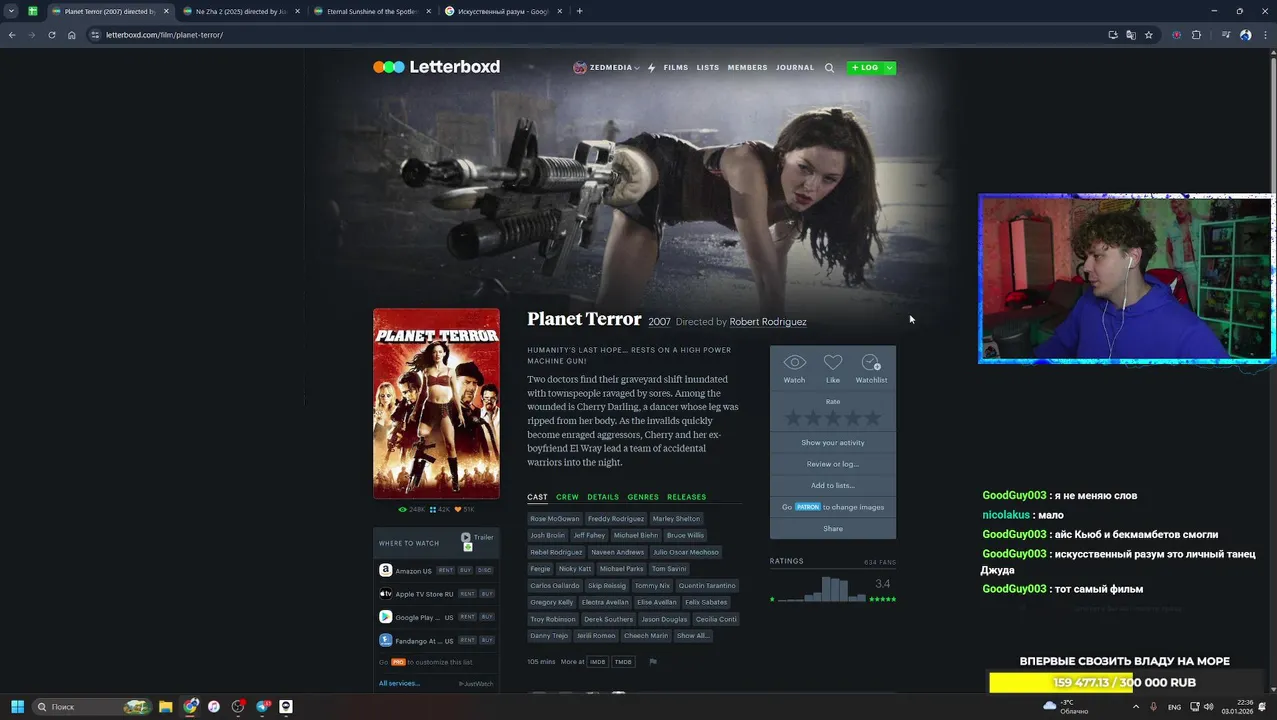Switch to the CREW tab
Image resolution: width=1277 pixels, height=720 pixels.
[567, 497]
